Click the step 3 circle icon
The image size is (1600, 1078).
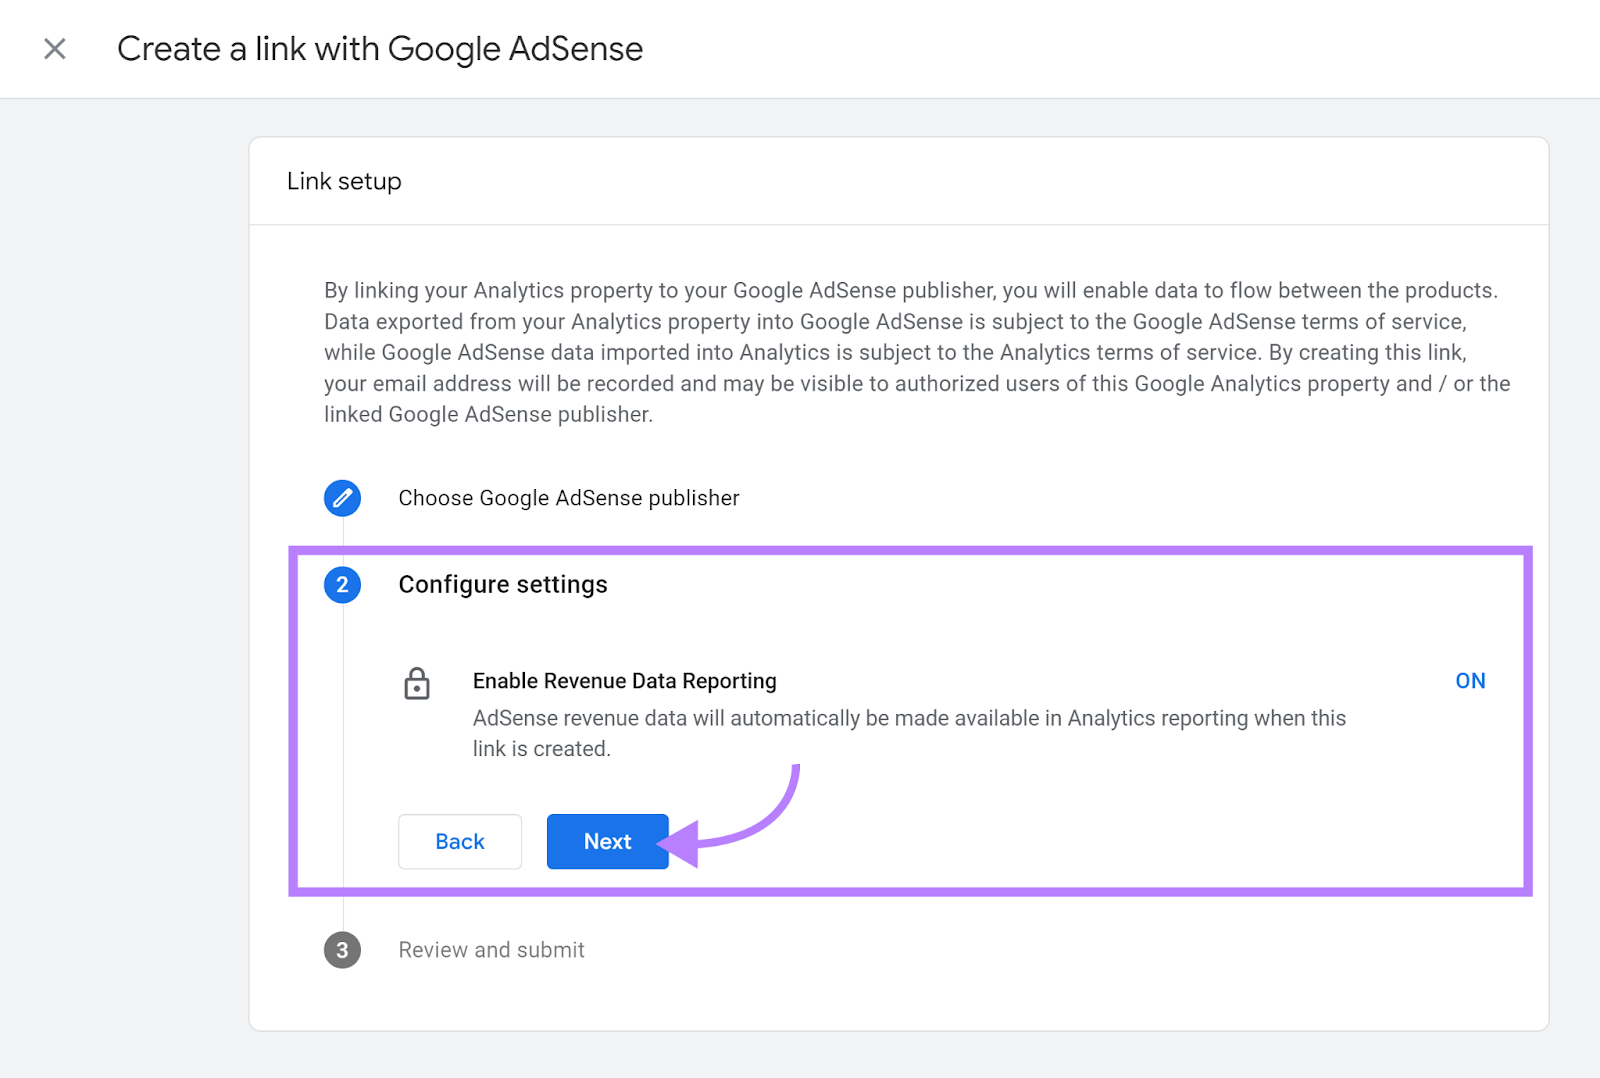point(342,950)
